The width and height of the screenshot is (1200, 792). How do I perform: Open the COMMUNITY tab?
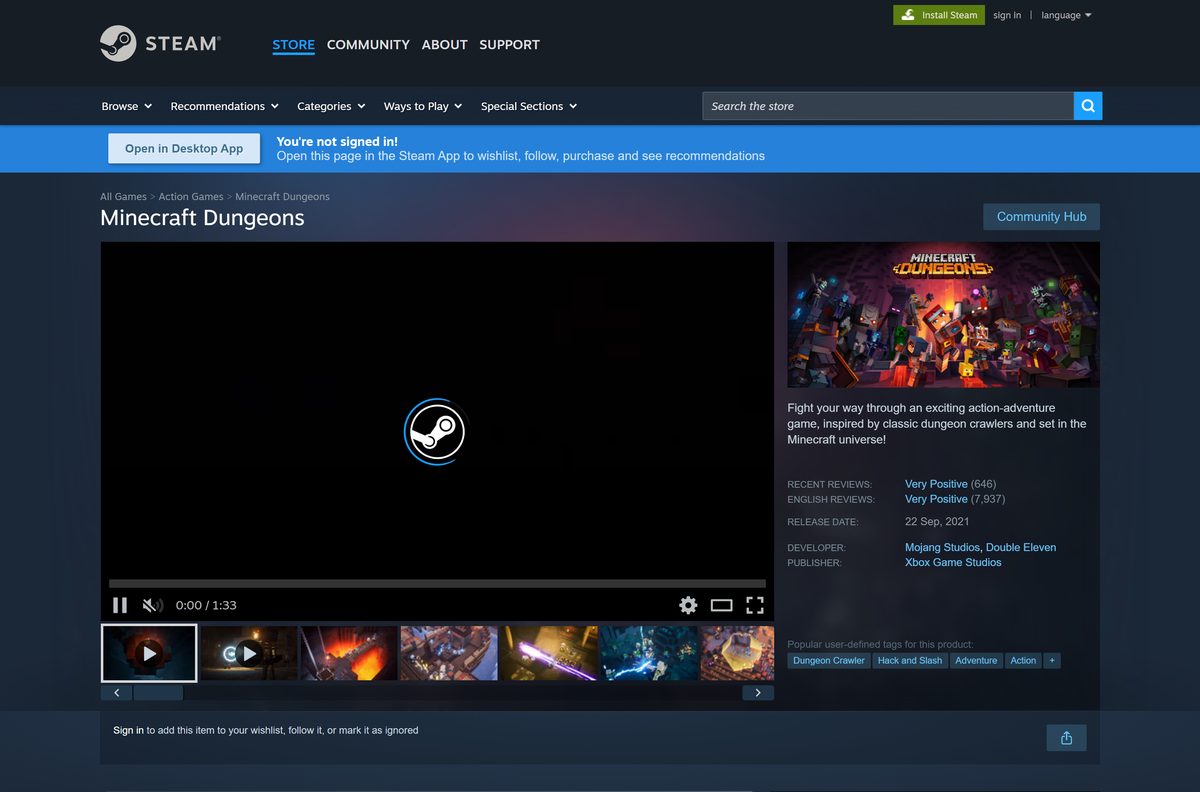pyautogui.click(x=368, y=44)
